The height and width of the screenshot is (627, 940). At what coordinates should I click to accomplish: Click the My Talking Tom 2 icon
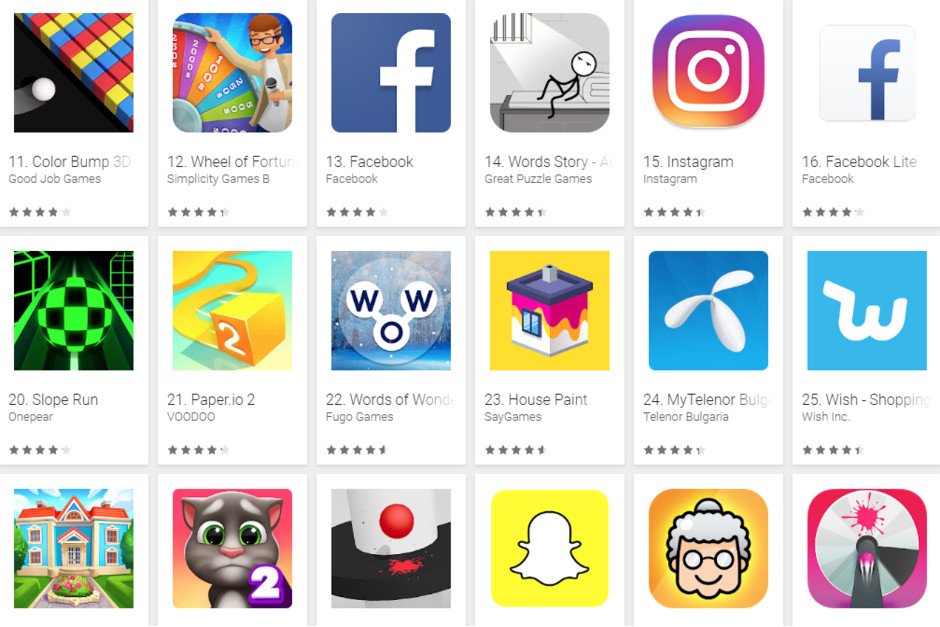tap(232, 548)
